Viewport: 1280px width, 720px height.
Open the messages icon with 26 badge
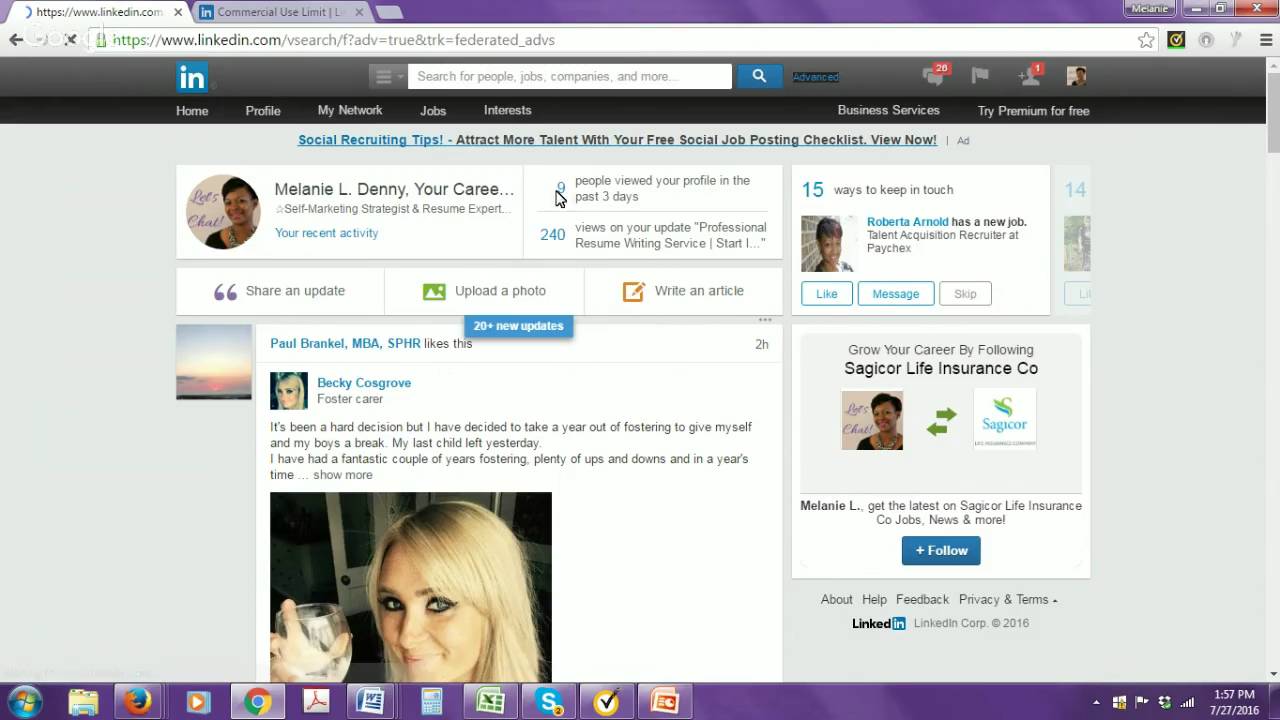coord(934,75)
